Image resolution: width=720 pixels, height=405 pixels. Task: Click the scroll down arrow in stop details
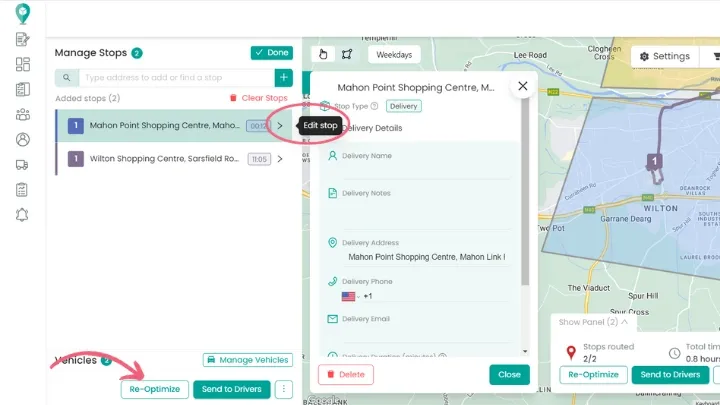(525, 352)
